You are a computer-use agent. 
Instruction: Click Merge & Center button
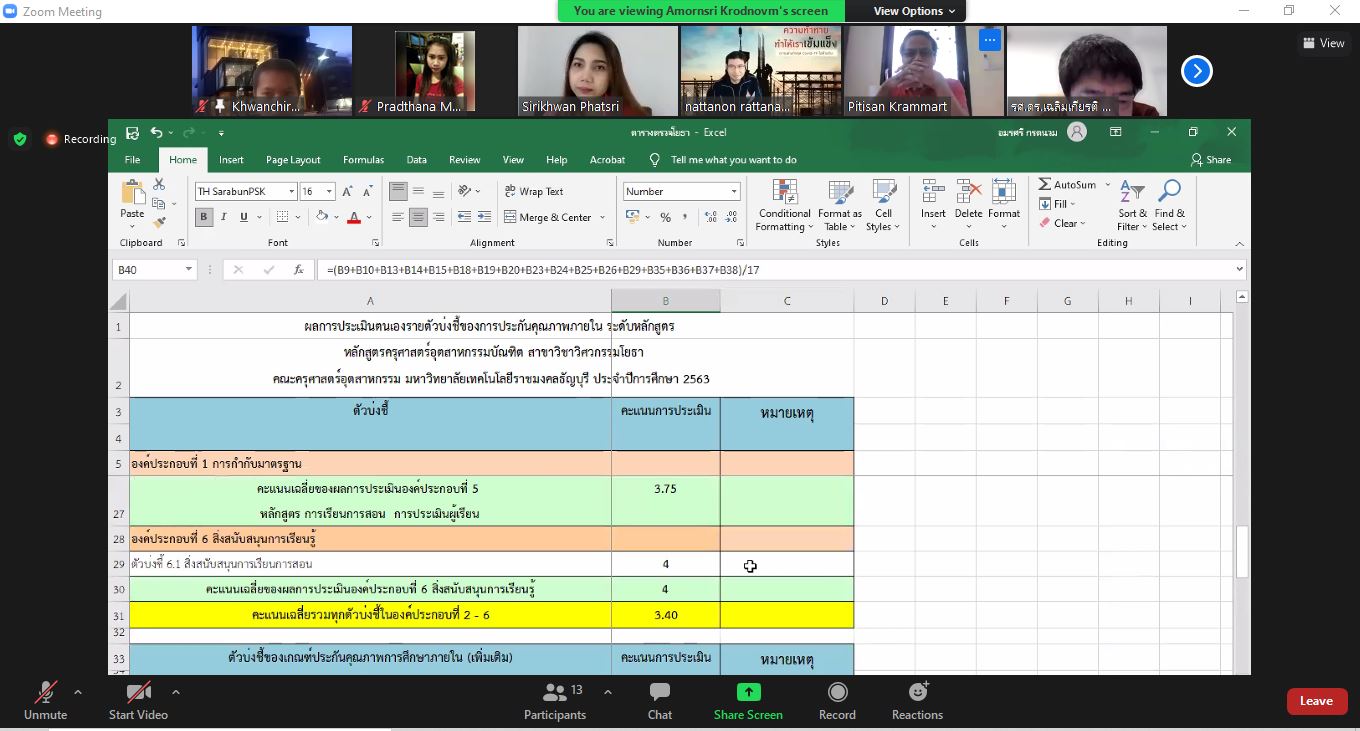pos(548,217)
